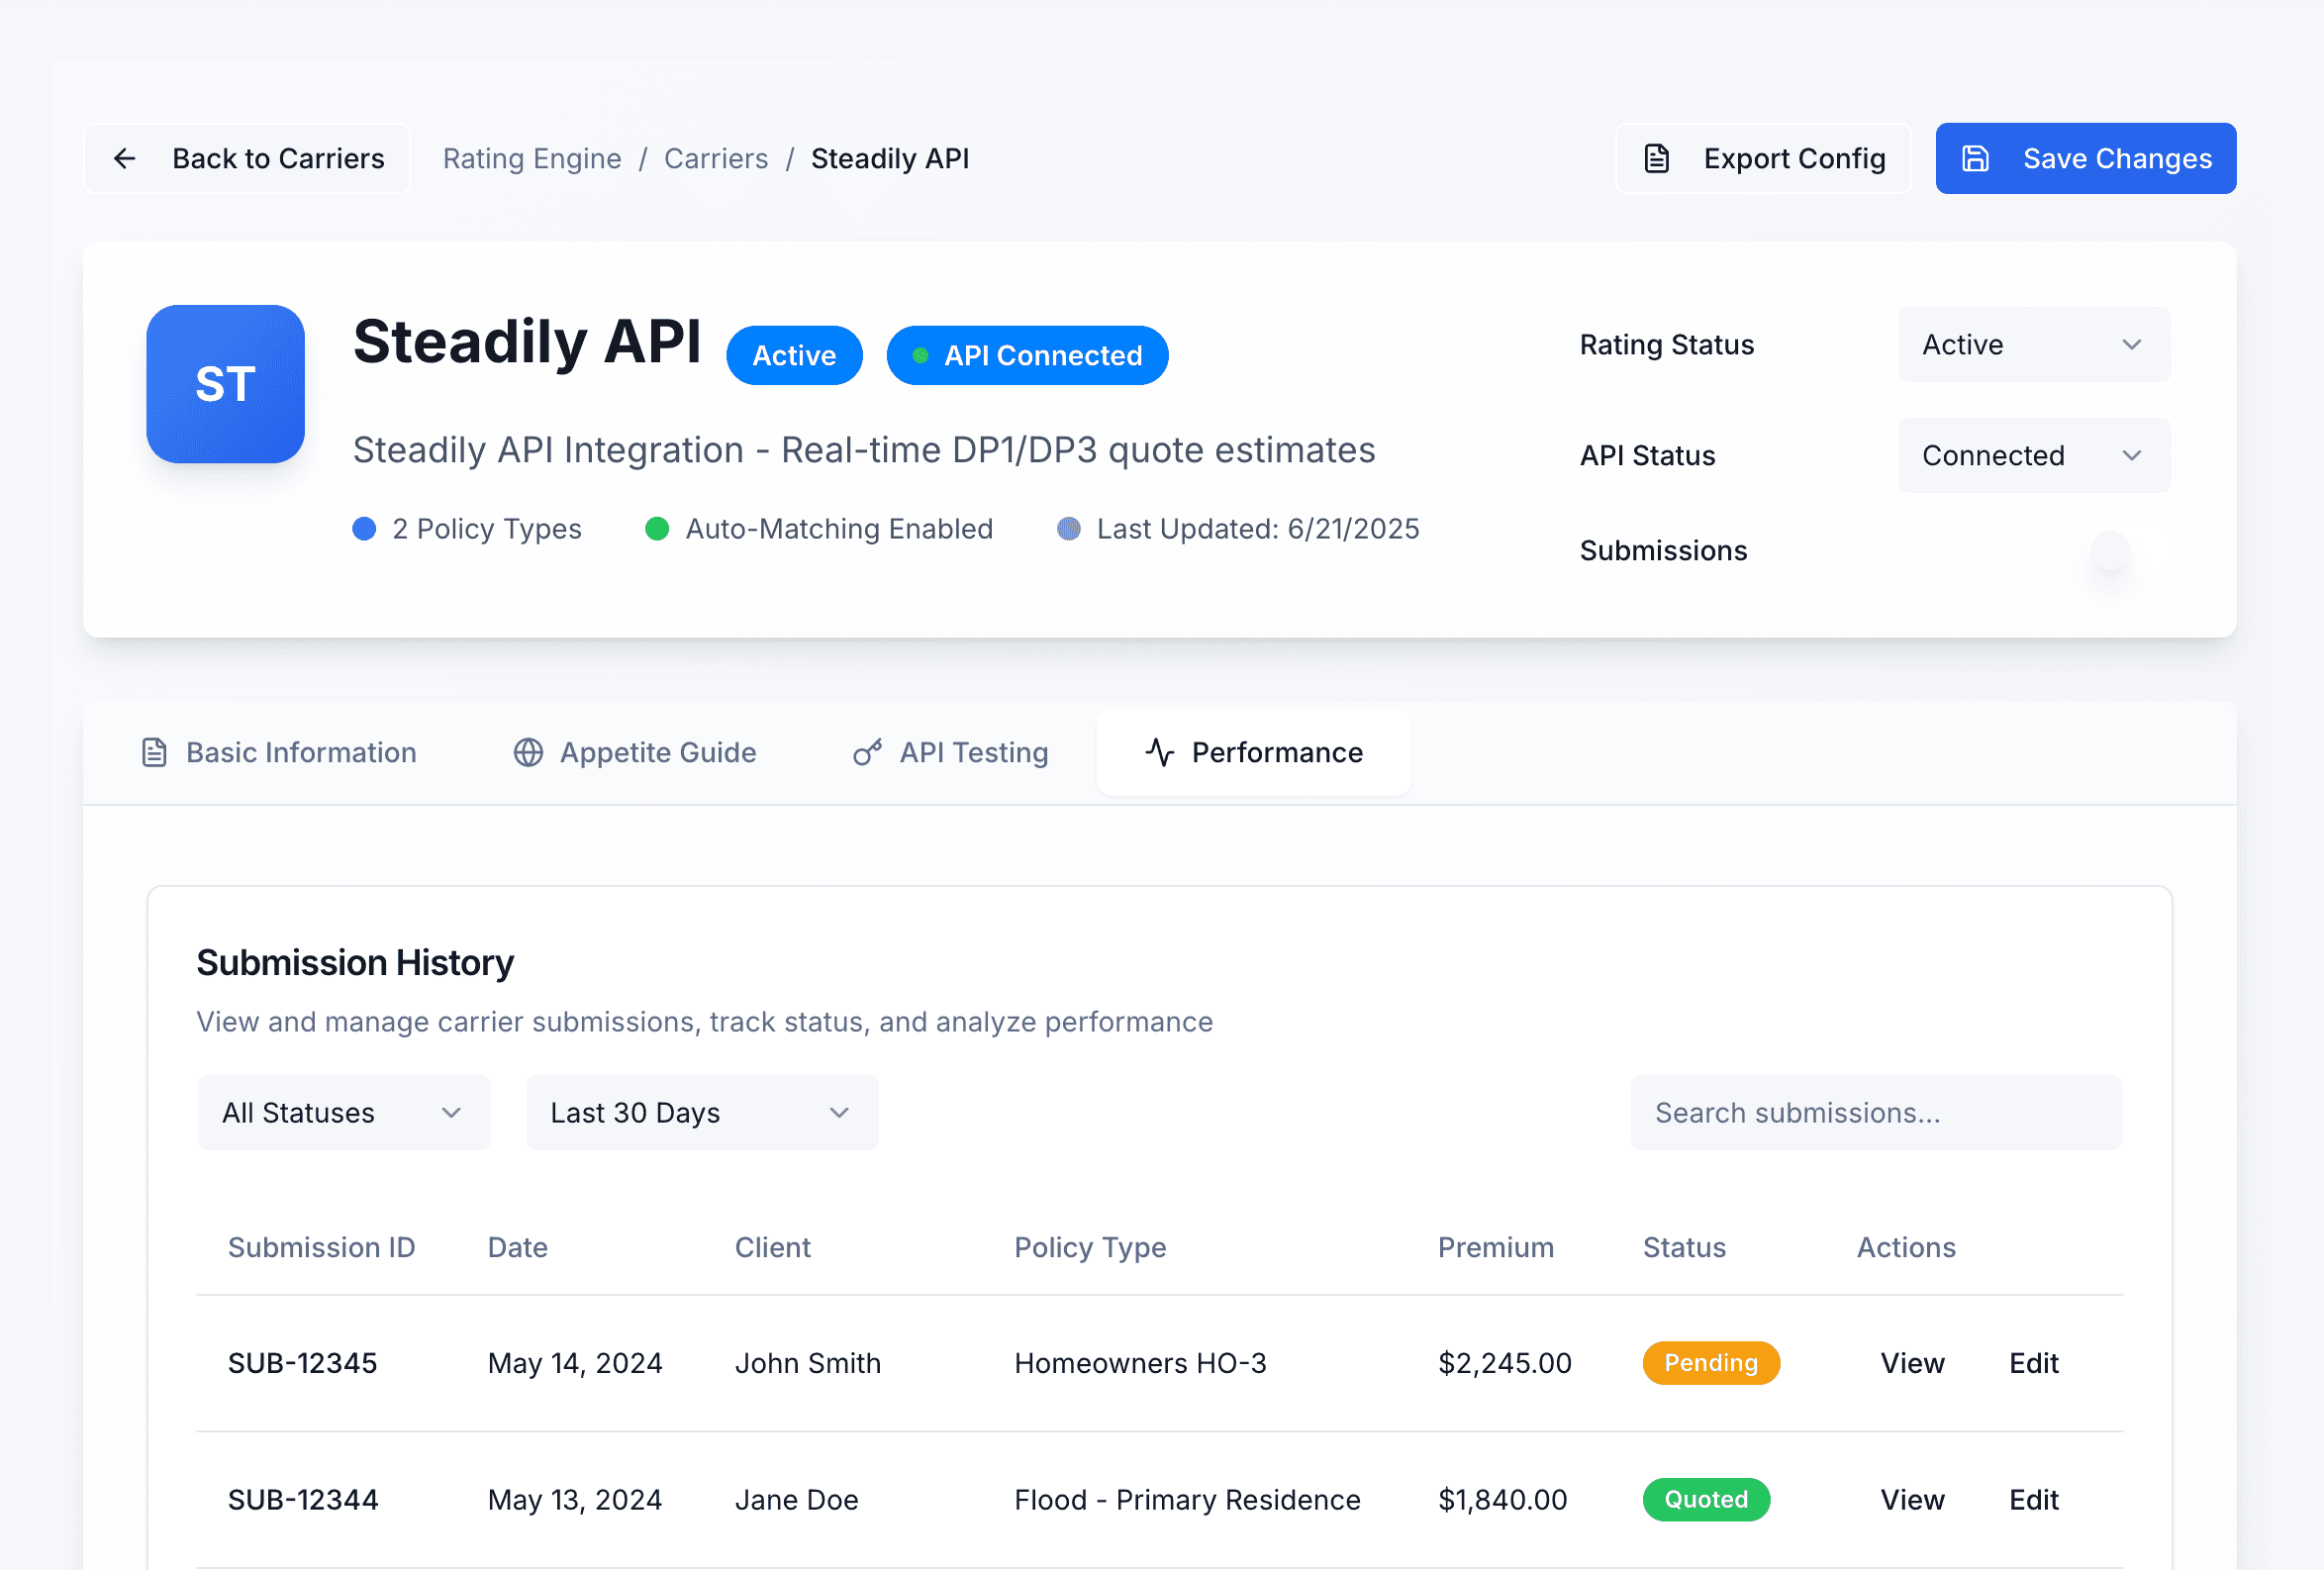Click the Pending status badge
This screenshot has height=1570, width=2324.
click(1710, 1363)
